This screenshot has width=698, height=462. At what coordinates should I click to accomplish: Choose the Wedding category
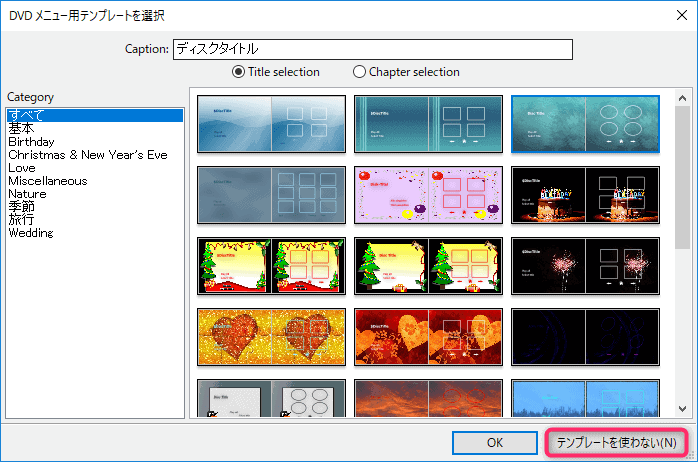(31, 233)
